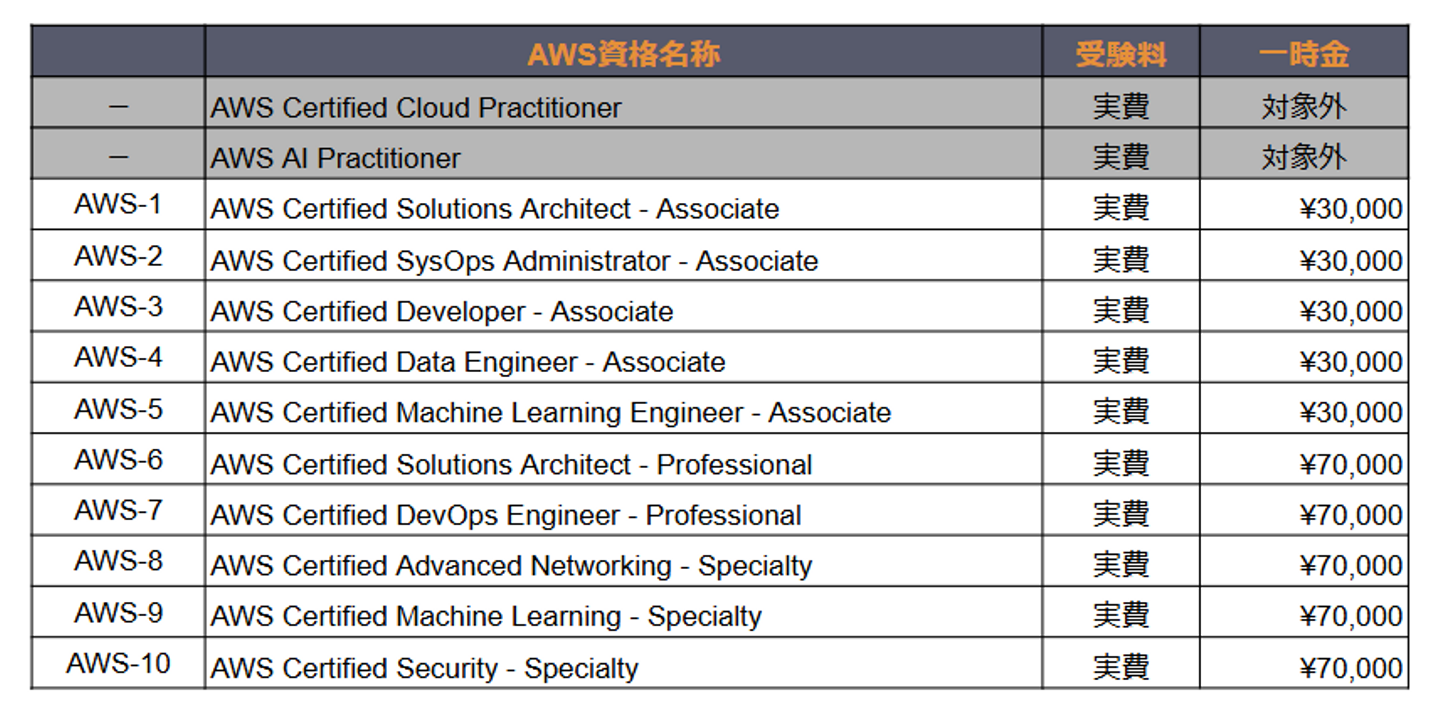
Task: Click the AWS-6 row label
Action: (x=118, y=460)
